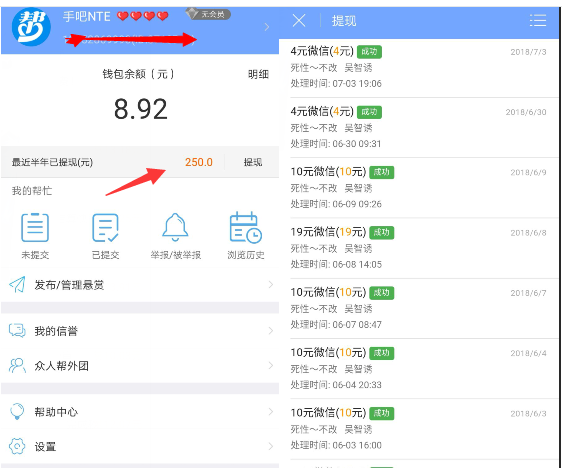
Task: Tap the date 2018/6/4
Action: (528, 353)
